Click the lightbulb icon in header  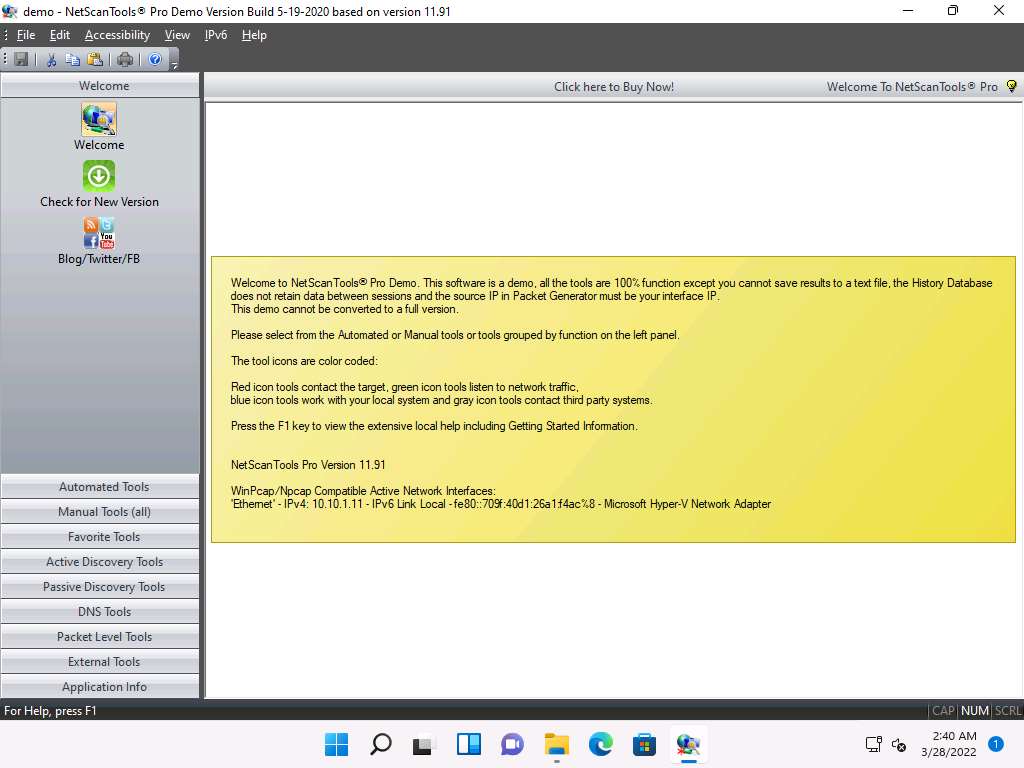[1011, 87]
